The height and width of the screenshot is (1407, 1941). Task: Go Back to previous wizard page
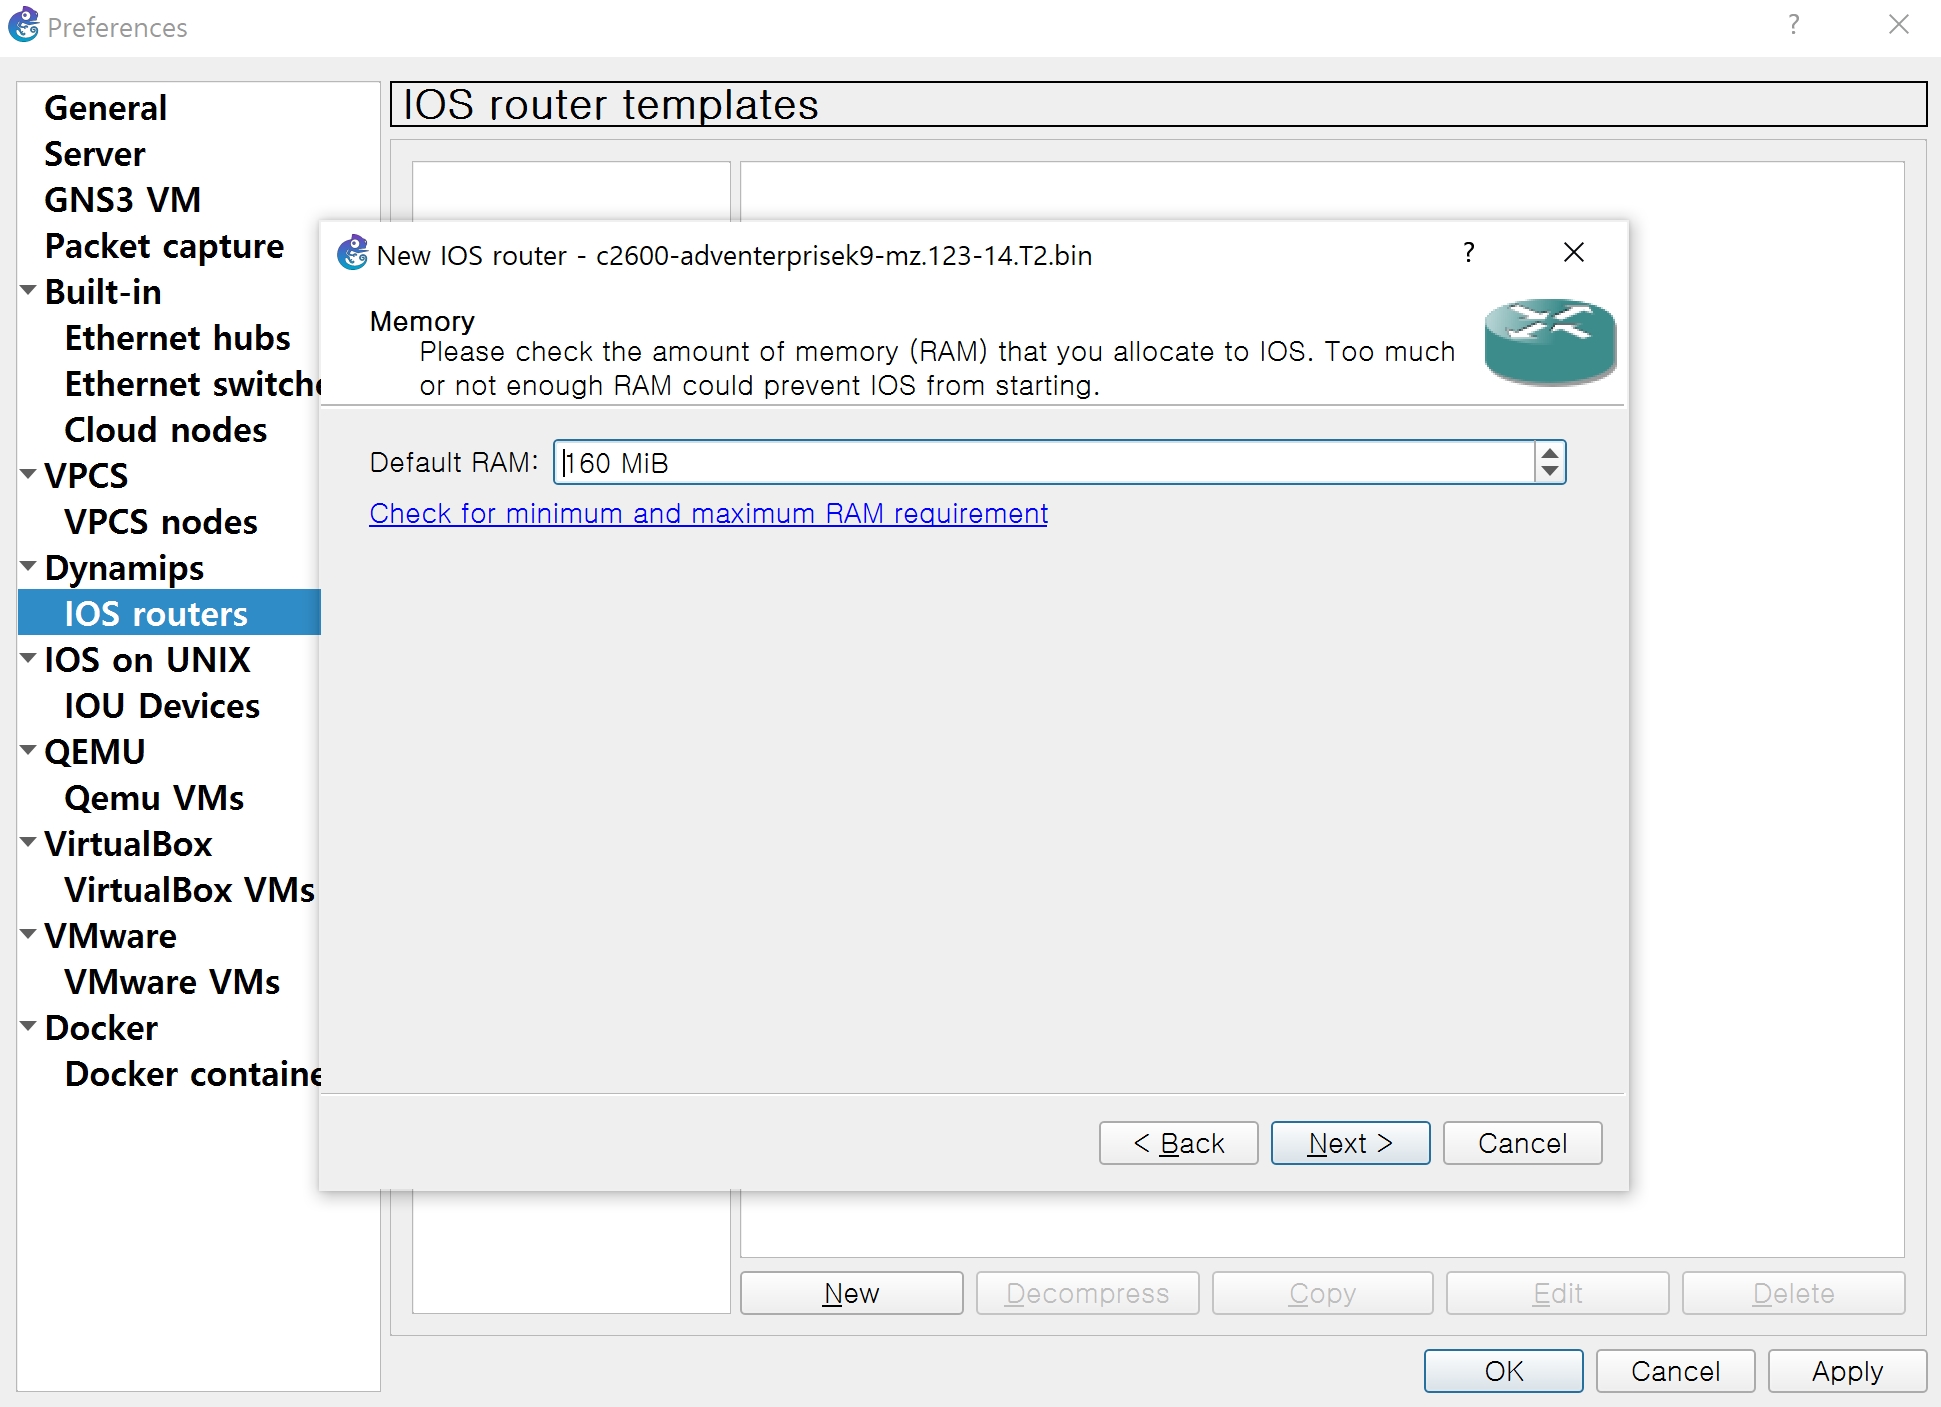[x=1178, y=1143]
